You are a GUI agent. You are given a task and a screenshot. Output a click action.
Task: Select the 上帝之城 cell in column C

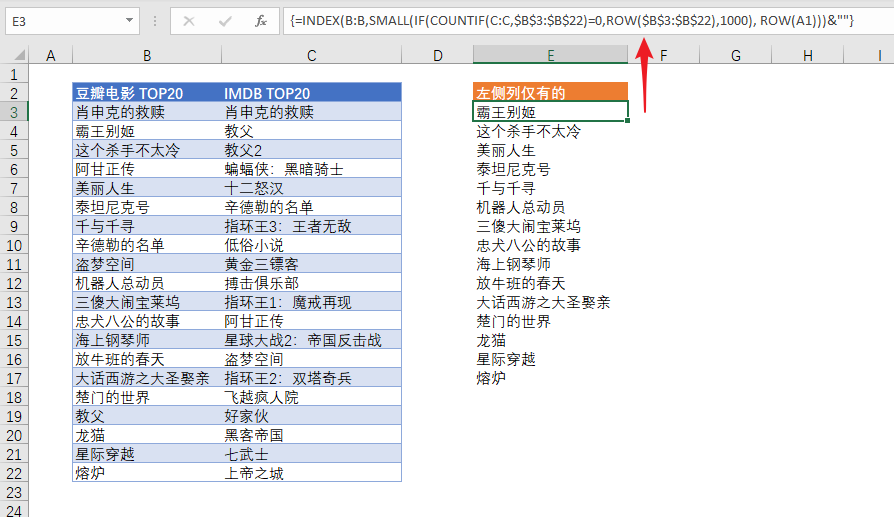click(311, 474)
